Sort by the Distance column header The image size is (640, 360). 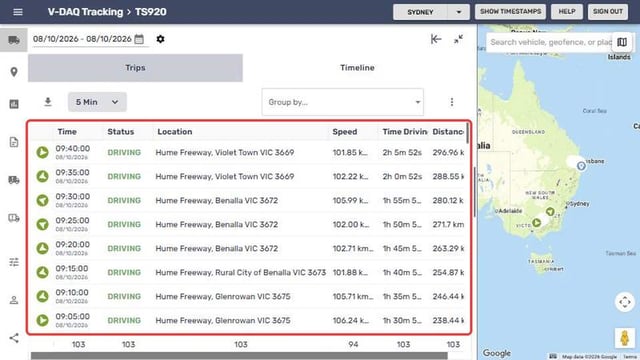448,132
